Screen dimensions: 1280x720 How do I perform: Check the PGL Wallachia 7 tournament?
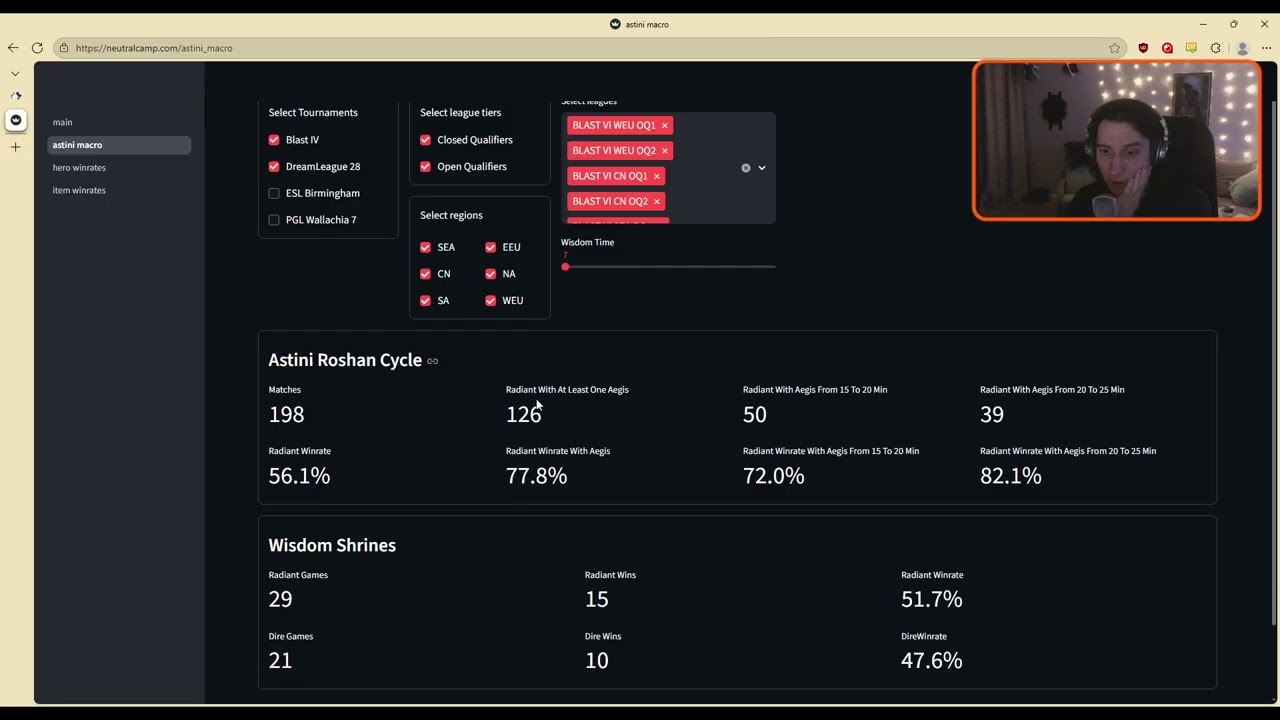click(x=274, y=220)
